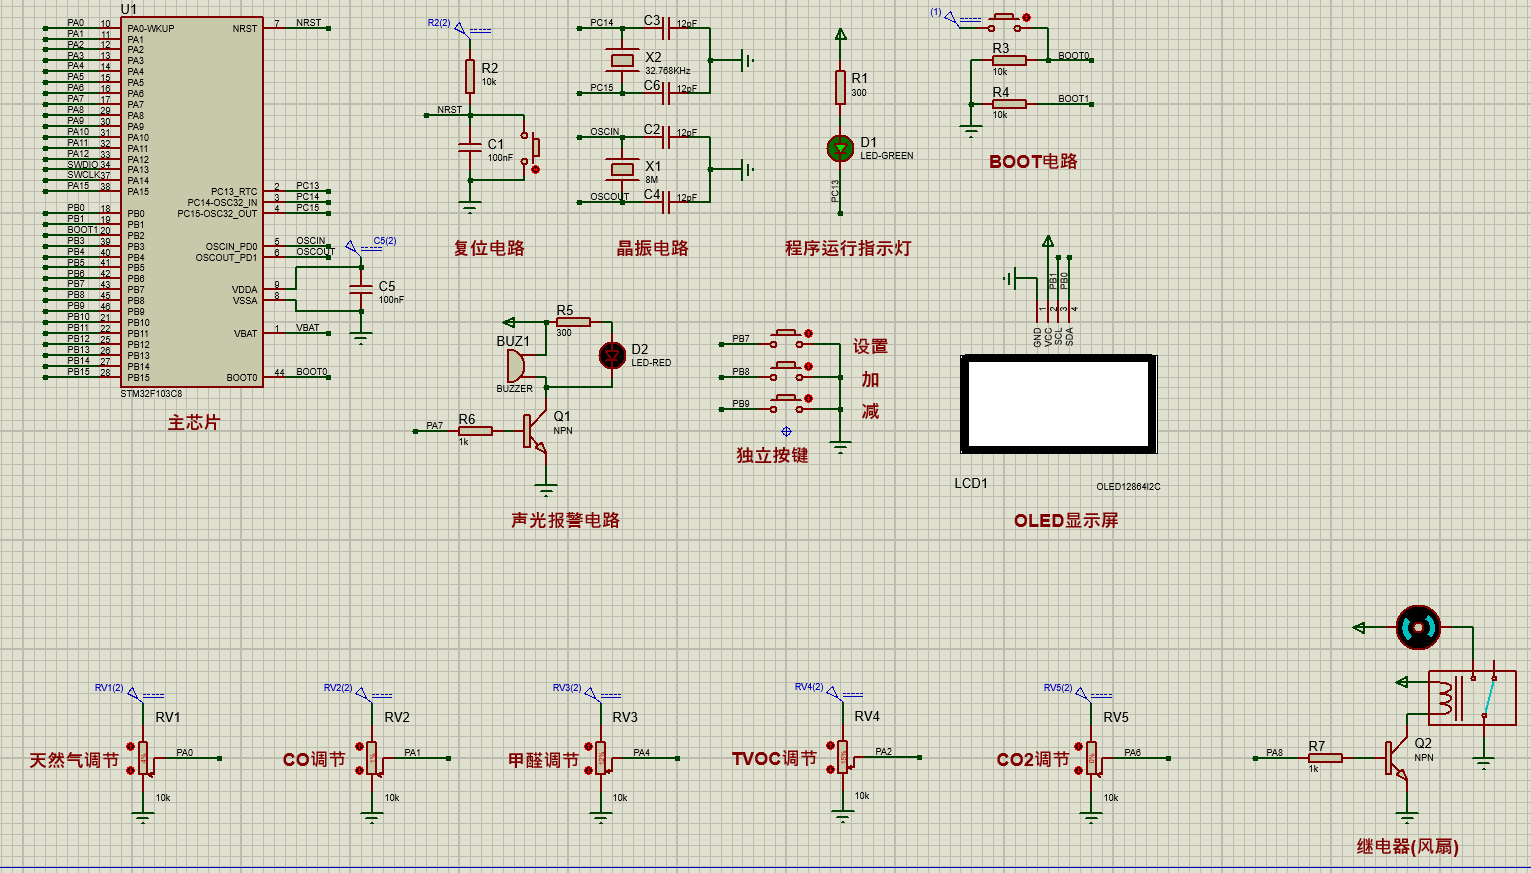Select the red LED D2
This screenshot has height=873, width=1531.
click(612, 355)
